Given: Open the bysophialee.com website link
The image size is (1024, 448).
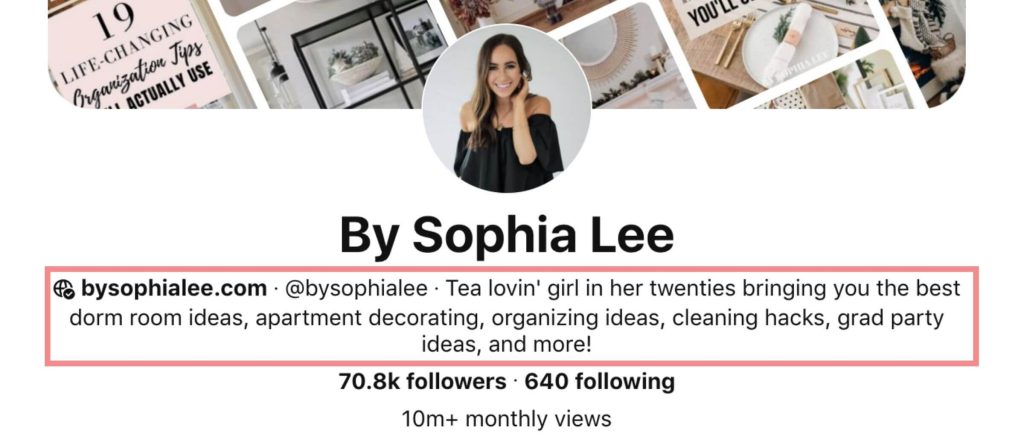Looking at the screenshot, I should (x=174, y=288).
